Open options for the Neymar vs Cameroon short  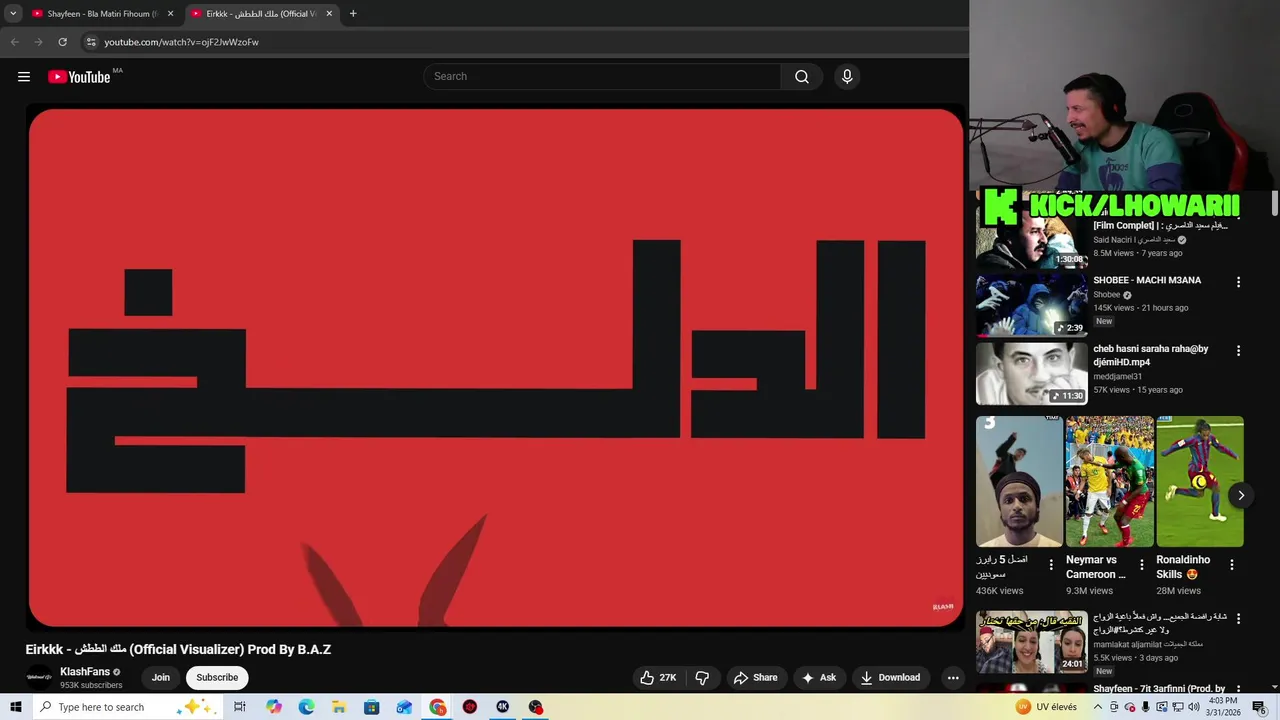click(1141, 565)
